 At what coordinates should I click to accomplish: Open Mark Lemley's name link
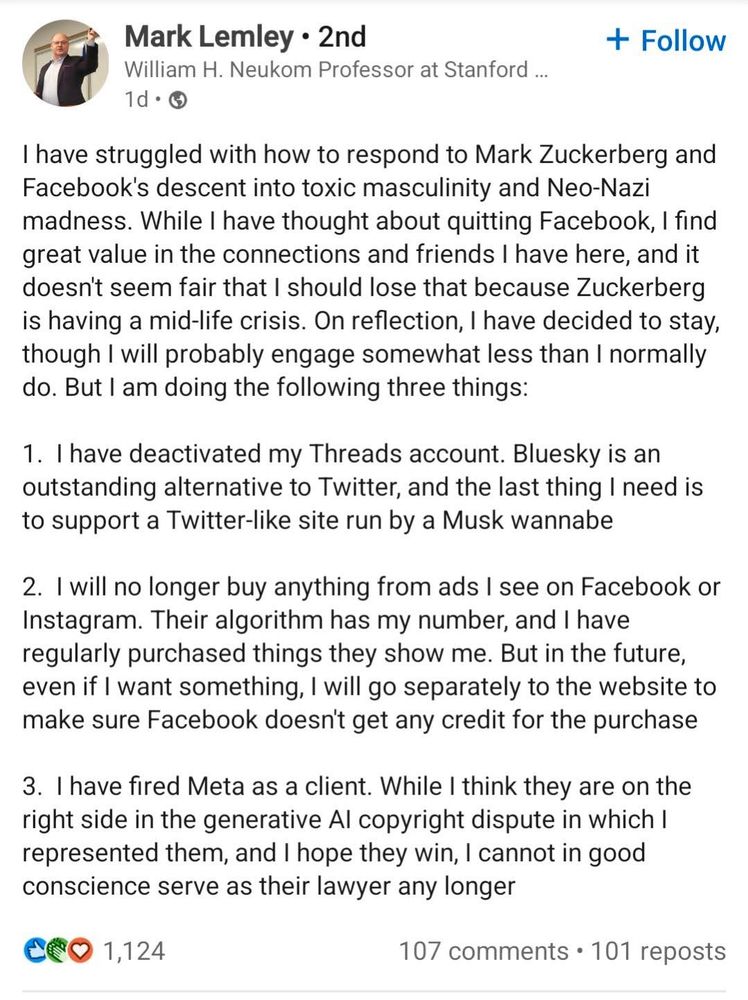[209, 36]
